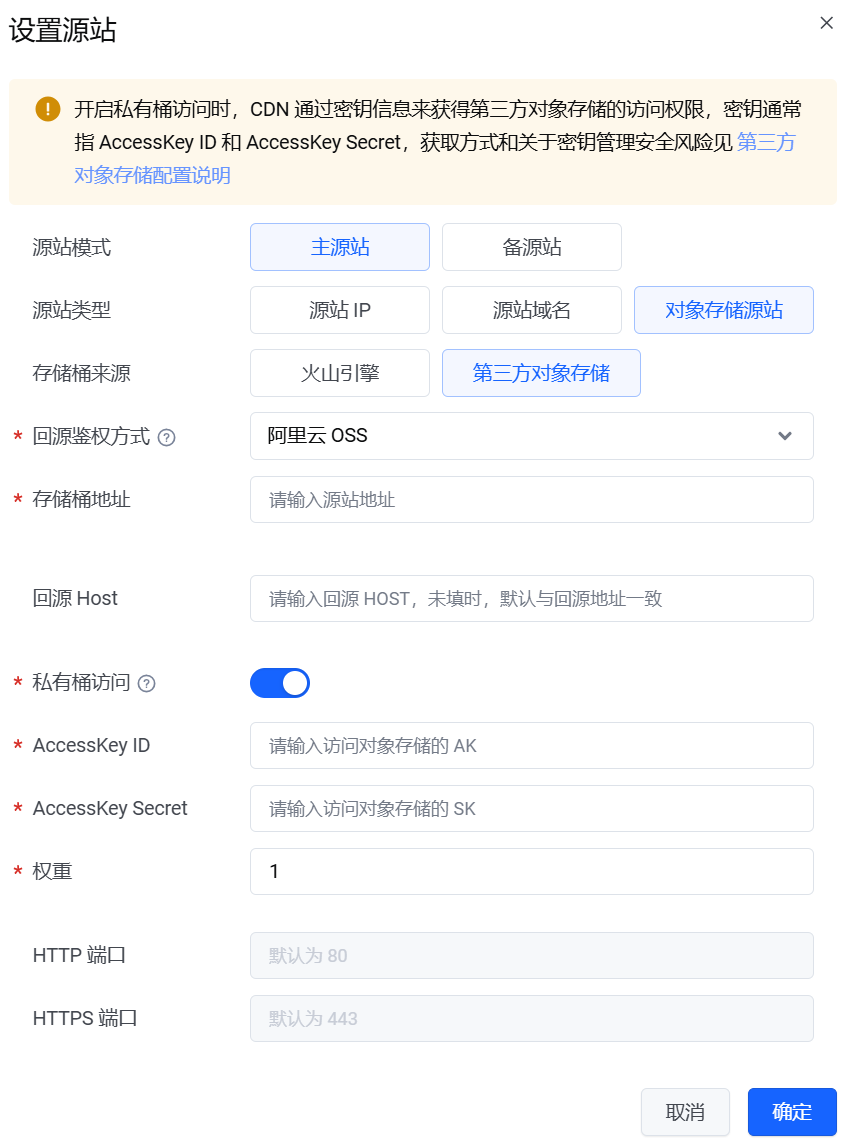
Task: Pick 第三方对象存储 as bucket source
Action: coord(541,373)
